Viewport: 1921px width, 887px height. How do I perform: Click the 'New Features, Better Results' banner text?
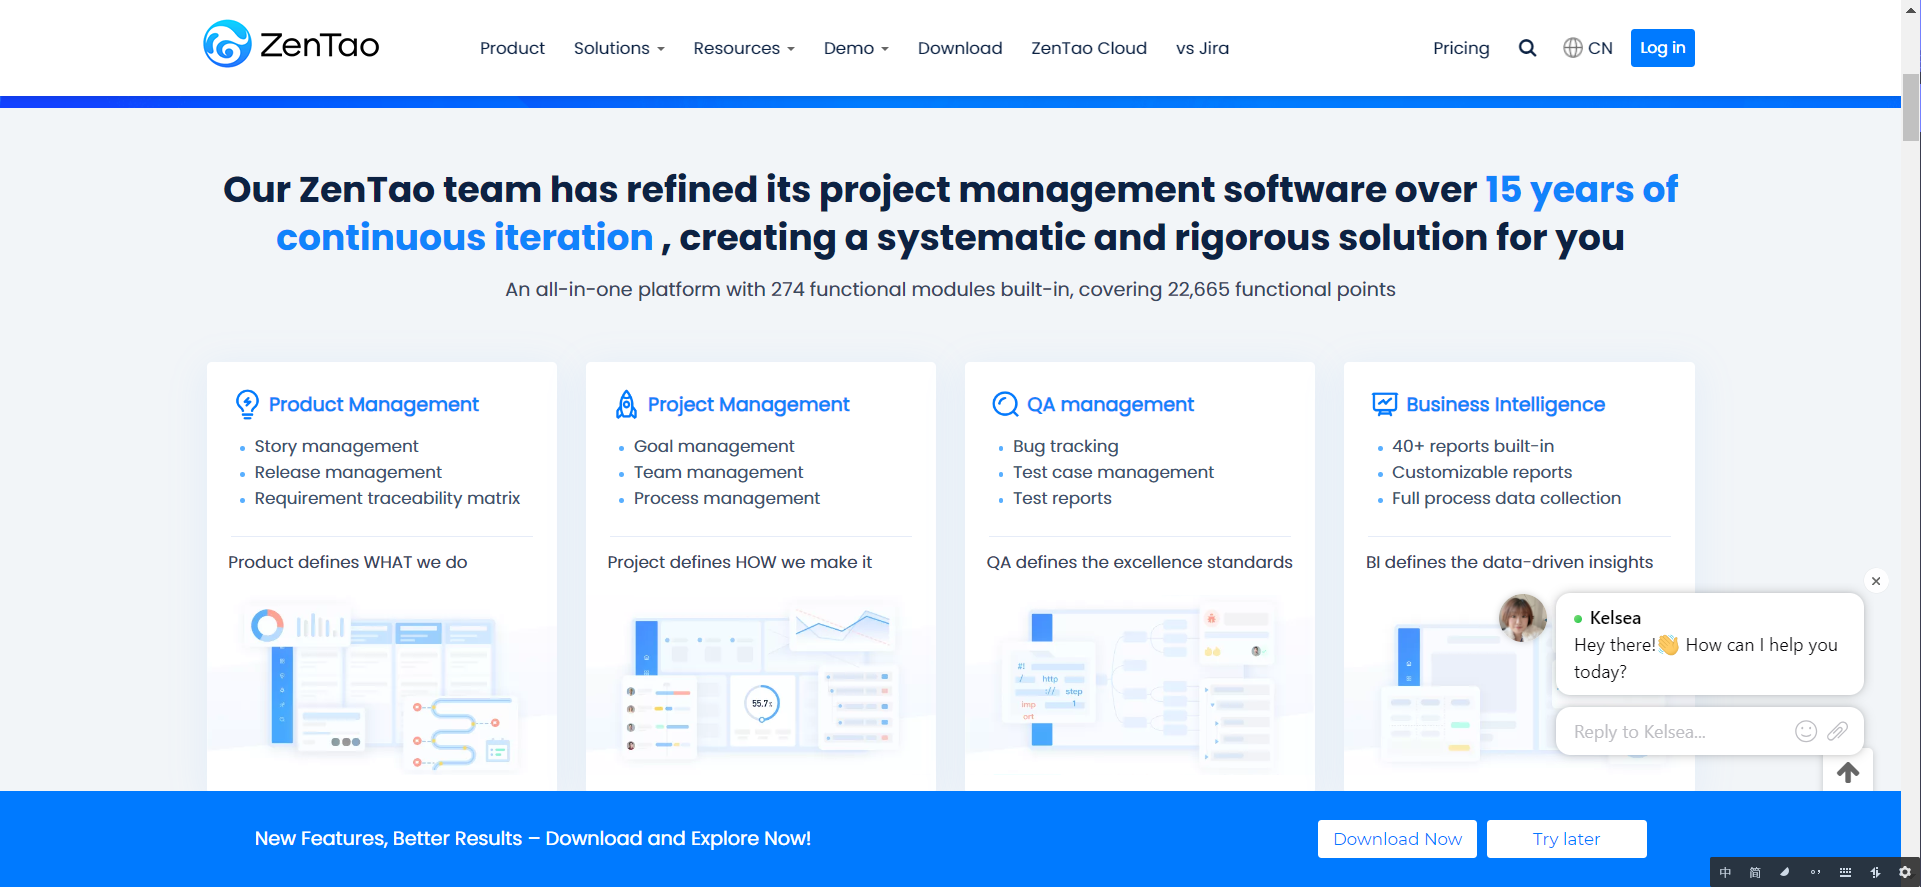[x=533, y=839]
